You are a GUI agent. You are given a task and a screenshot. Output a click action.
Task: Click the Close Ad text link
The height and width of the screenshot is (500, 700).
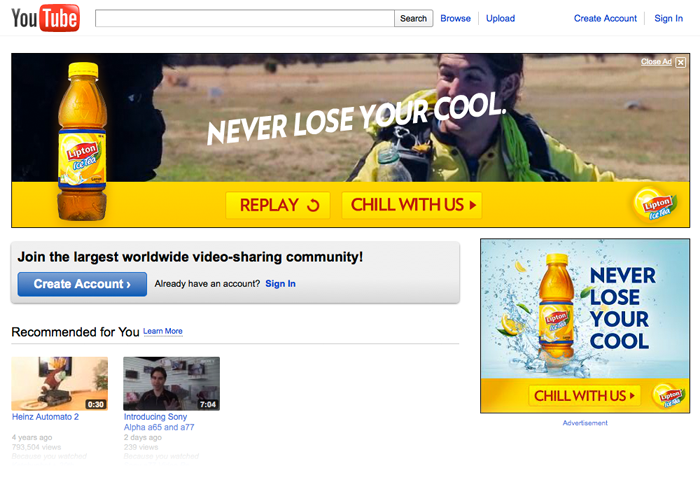pos(656,62)
